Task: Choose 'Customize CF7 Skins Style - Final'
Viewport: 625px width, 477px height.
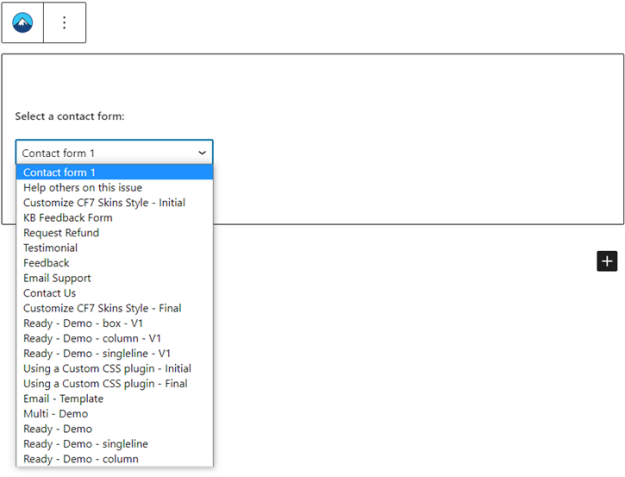Action: (x=102, y=308)
